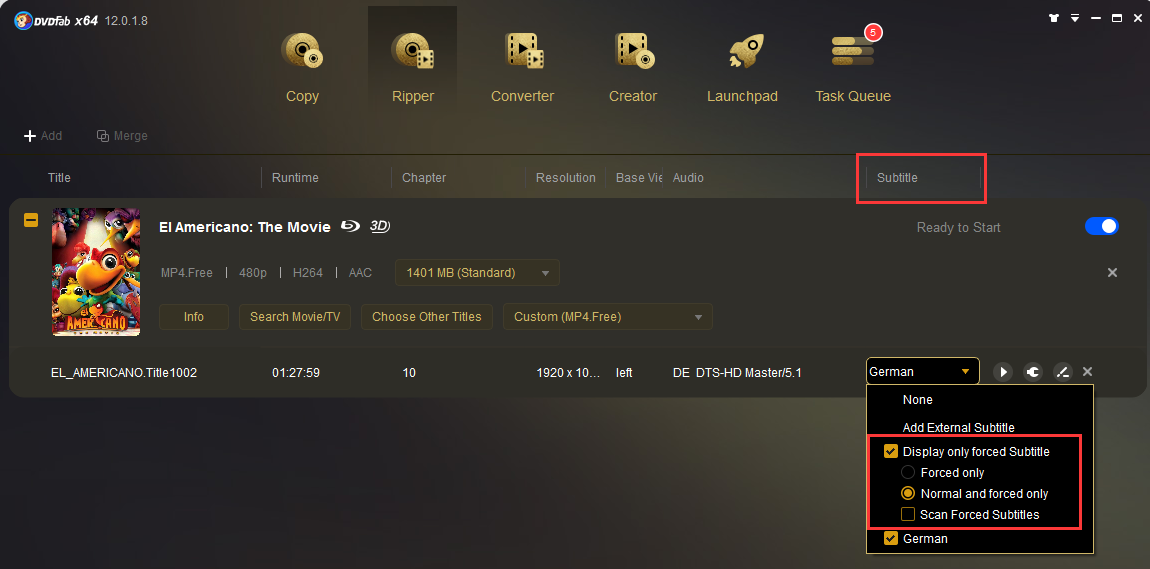Viewport: 1150px width, 569px height.
Task: Click the DE DTS-HD Master/5.1 audio entry
Action: [x=737, y=372]
